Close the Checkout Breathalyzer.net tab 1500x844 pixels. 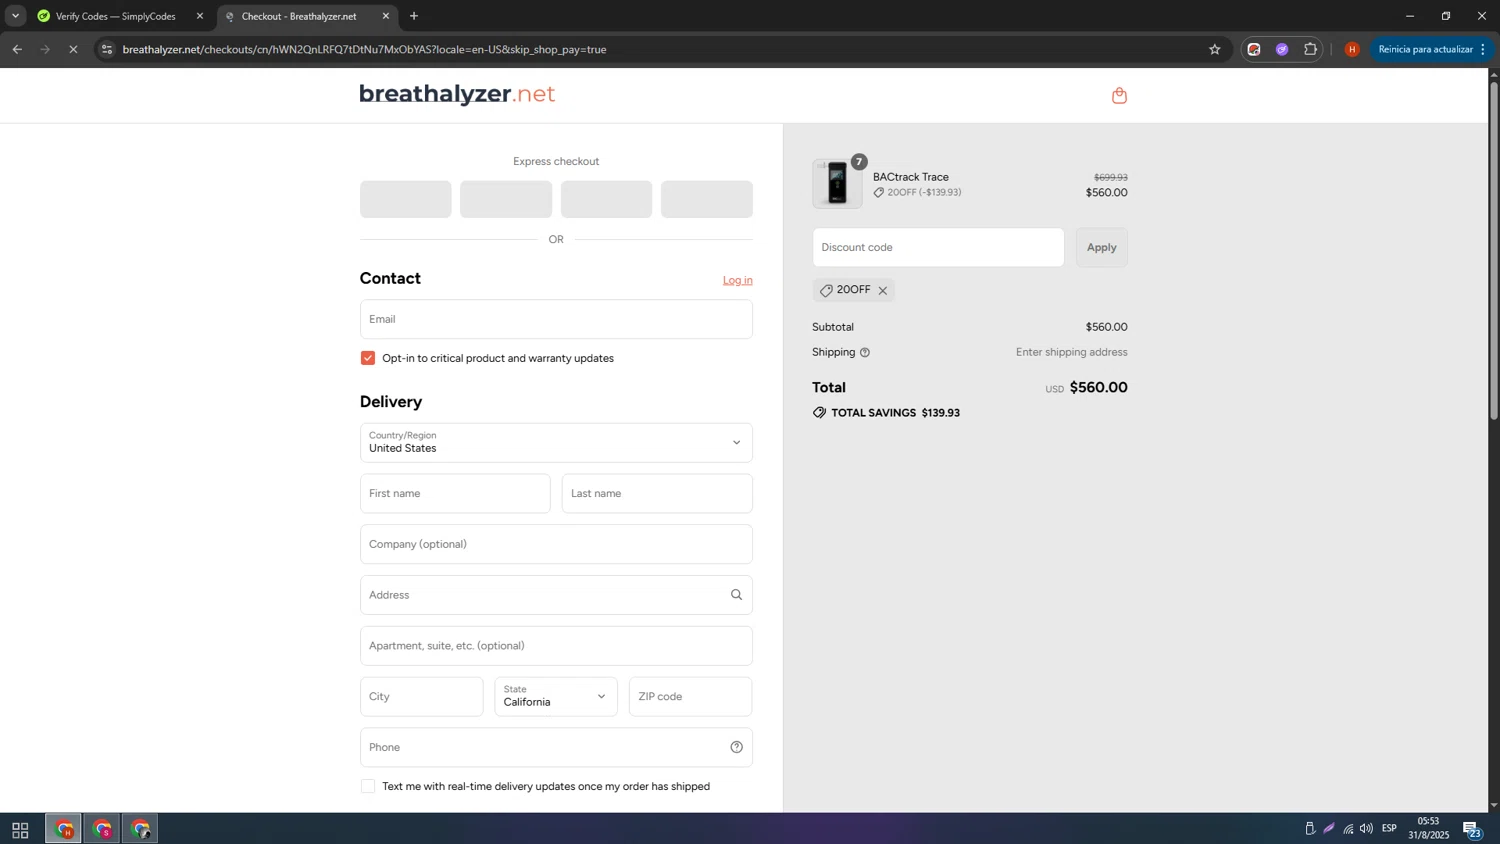[x=386, y=16]
